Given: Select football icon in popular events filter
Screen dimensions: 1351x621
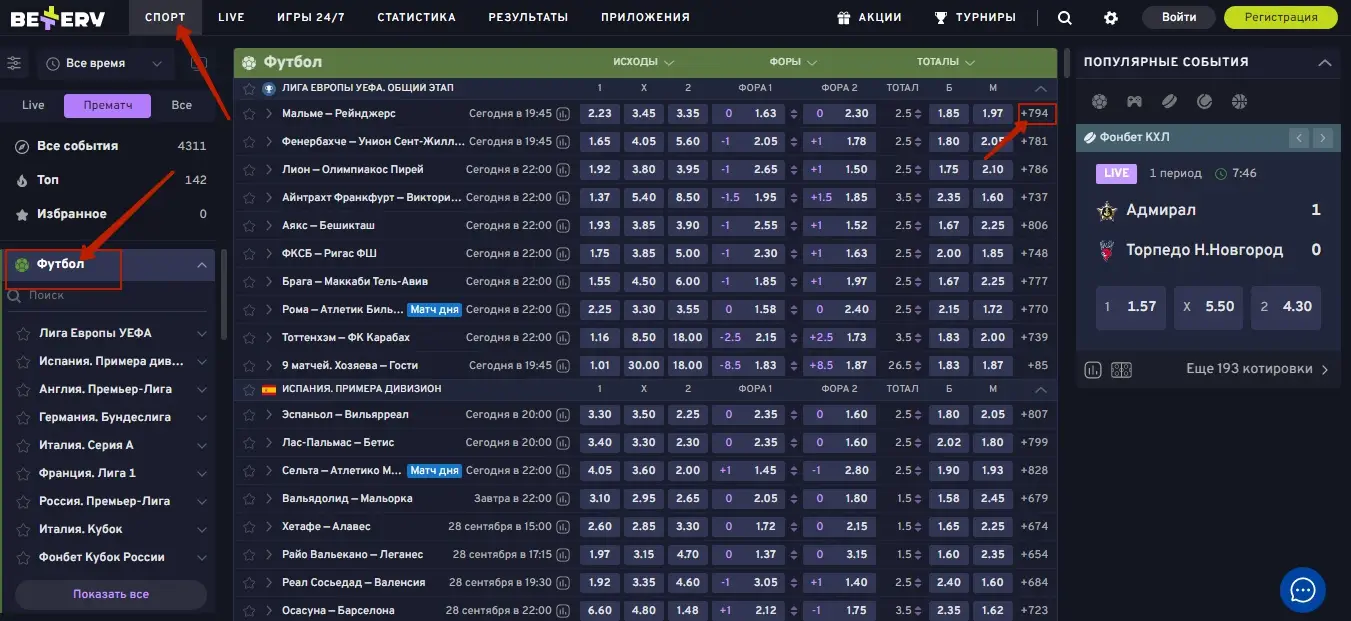Looking at the screenshot, I should (1099, 101).
